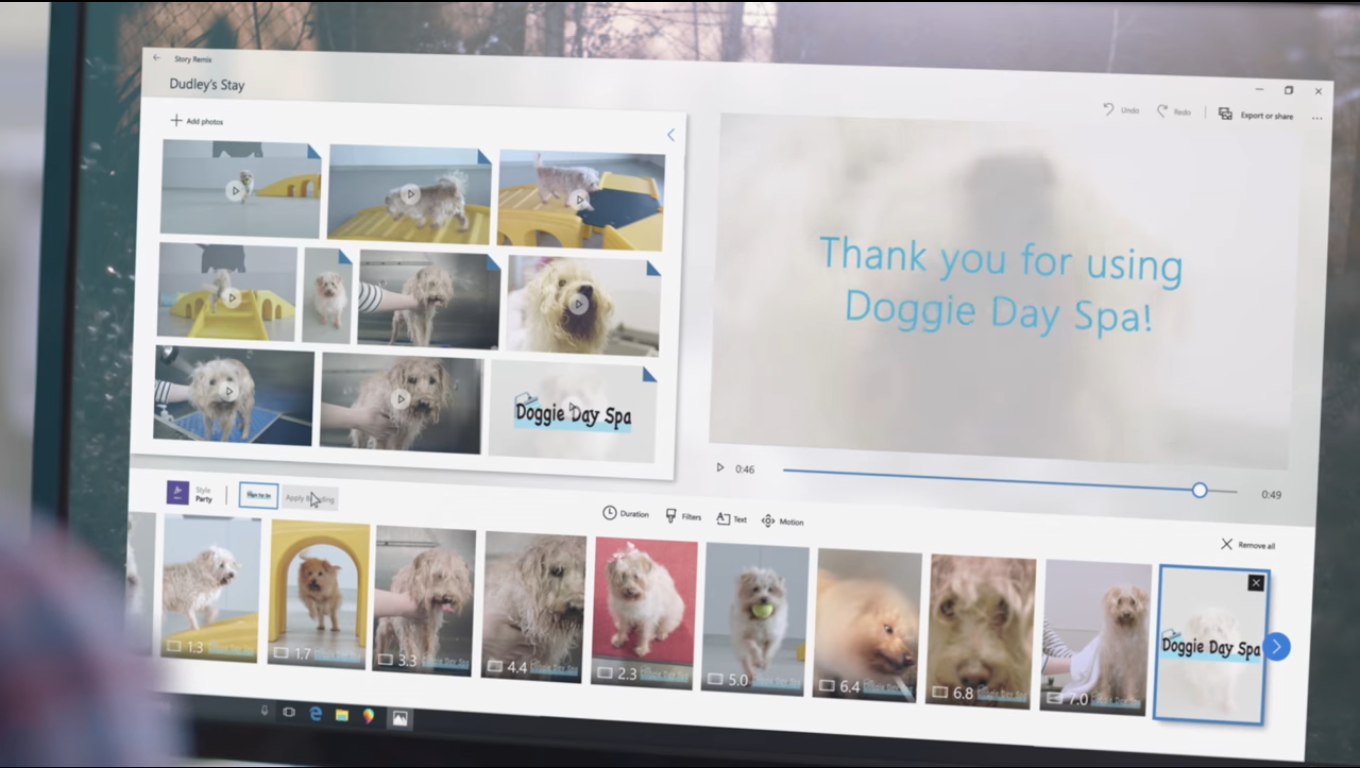
Task: Open File Explorer from the taskbar
Action: [x=341, y=715]
